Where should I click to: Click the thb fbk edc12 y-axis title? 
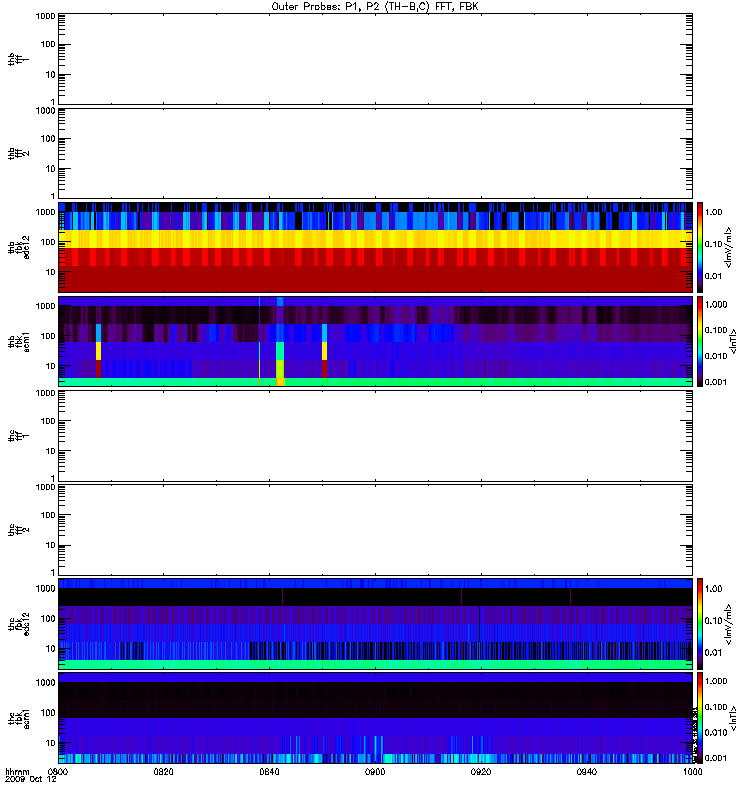[19, 247]
